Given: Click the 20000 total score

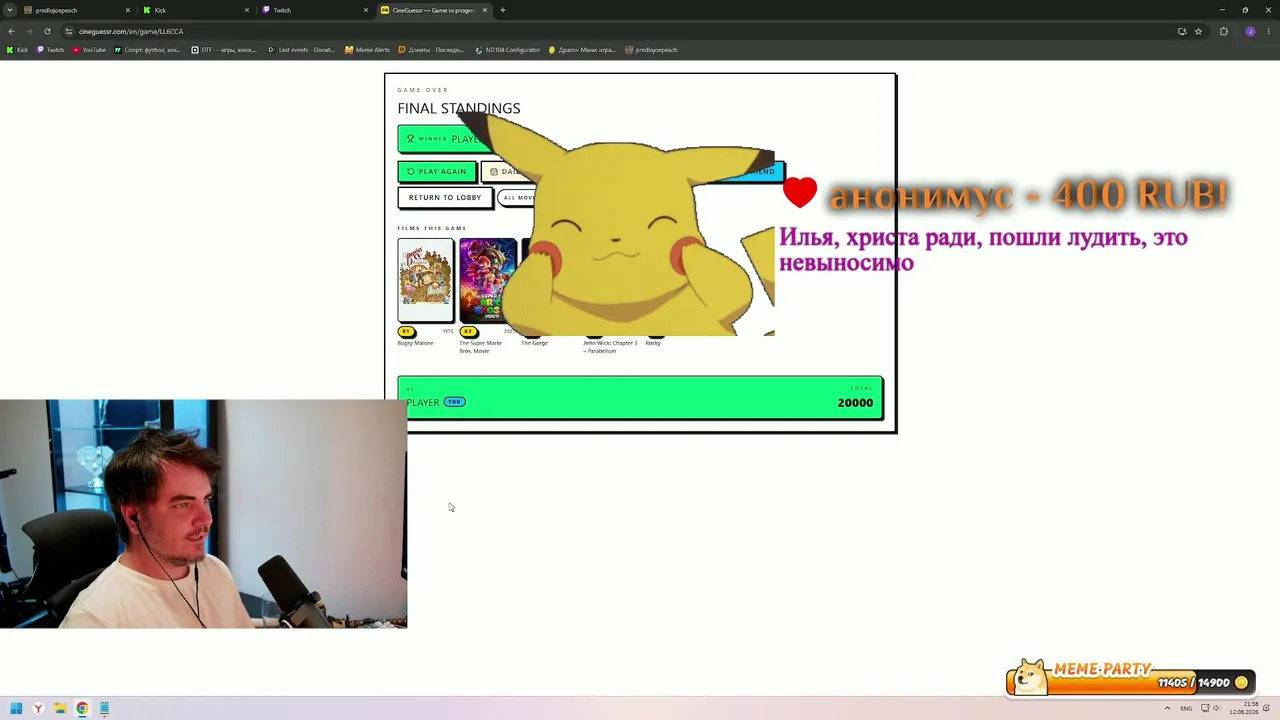Looking at the screenshot, I should pyautogui.click(x=855, y=402).
